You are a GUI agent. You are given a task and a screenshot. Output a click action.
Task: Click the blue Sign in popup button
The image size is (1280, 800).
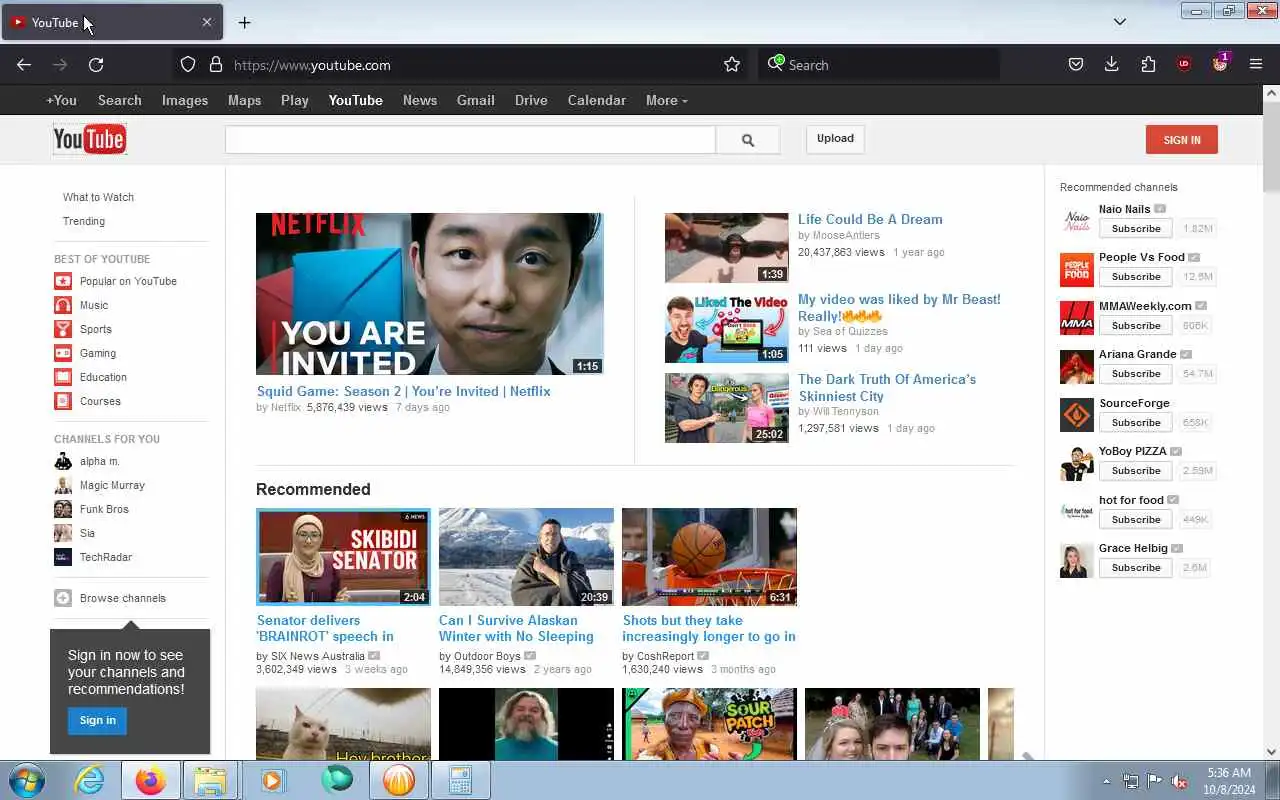[x=98, y=720]
